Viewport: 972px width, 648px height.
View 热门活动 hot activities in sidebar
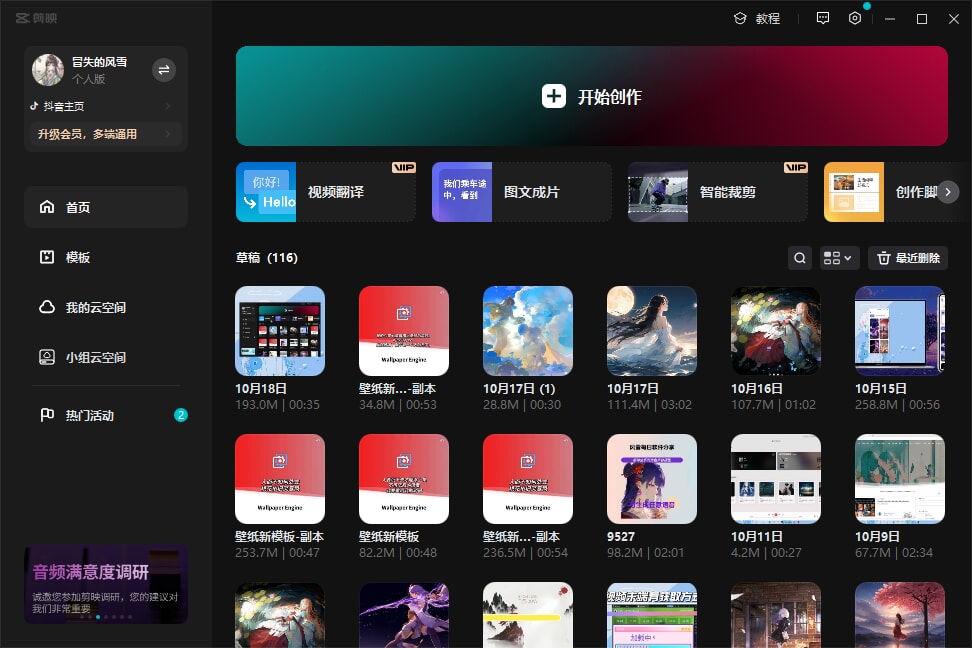coord(47,415)
